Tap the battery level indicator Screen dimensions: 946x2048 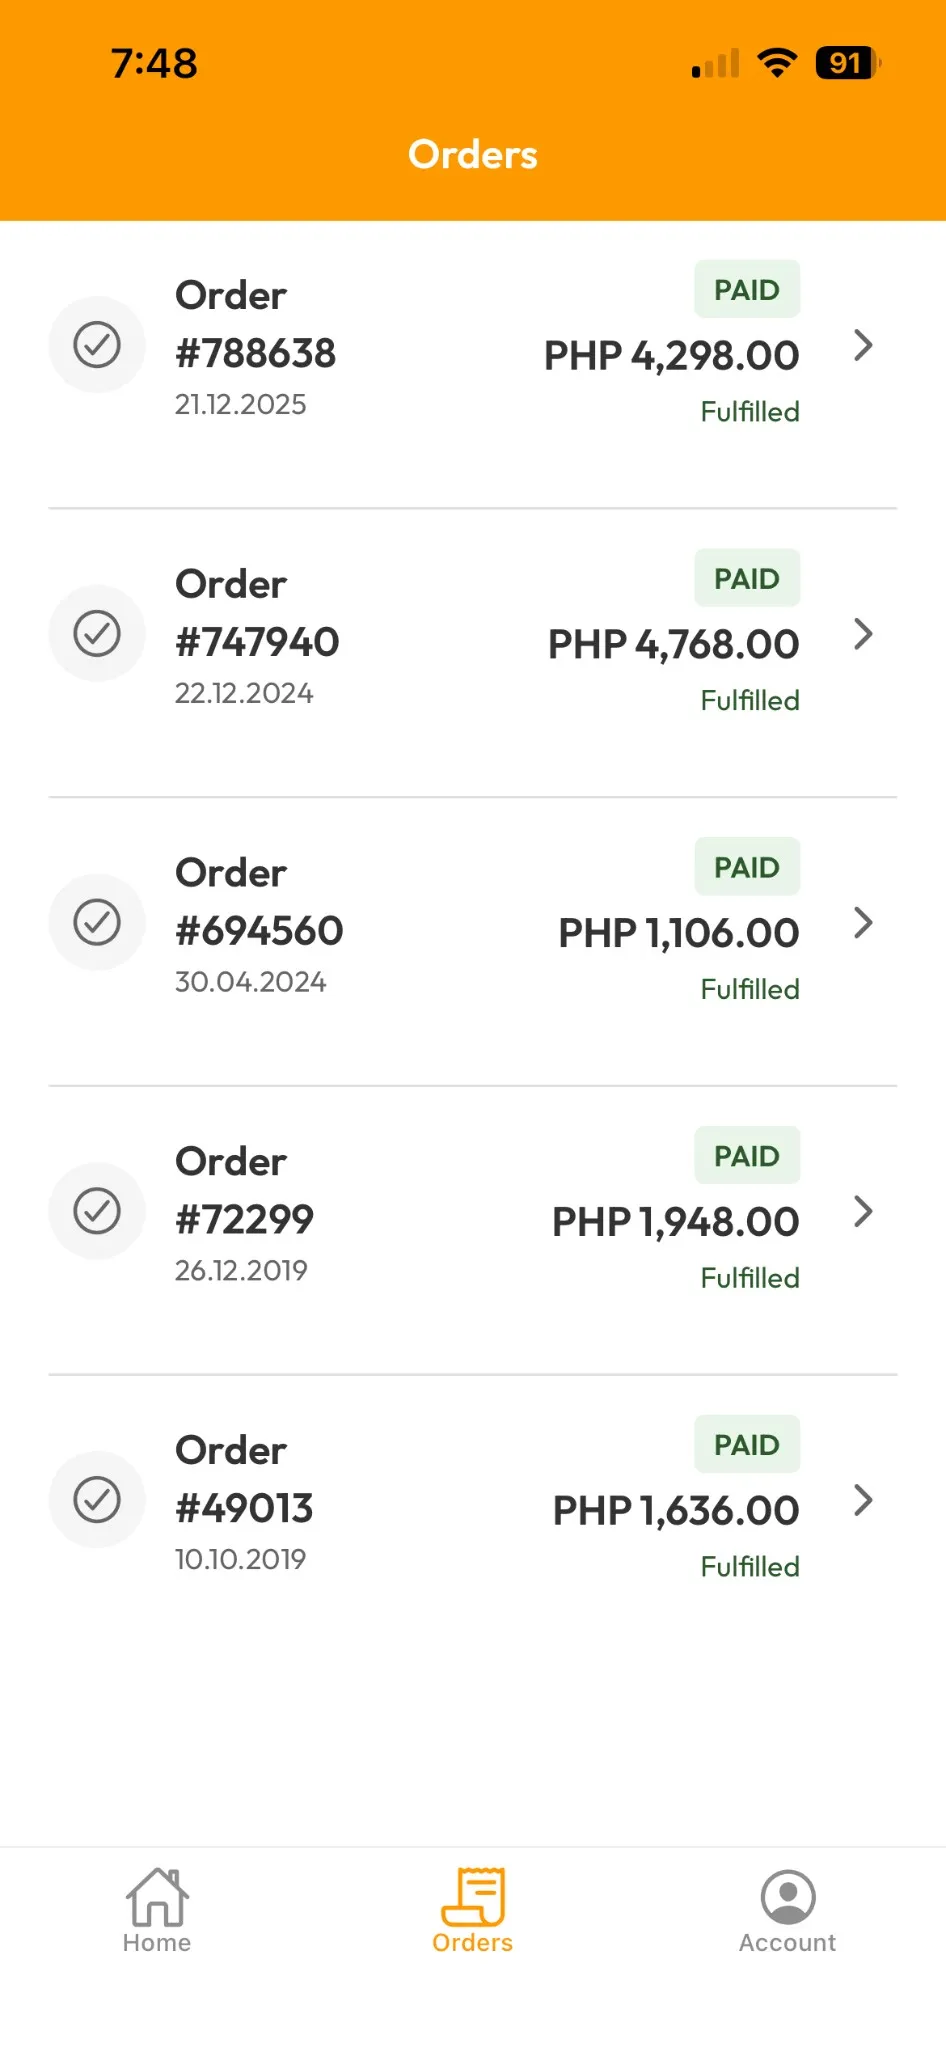847,63
